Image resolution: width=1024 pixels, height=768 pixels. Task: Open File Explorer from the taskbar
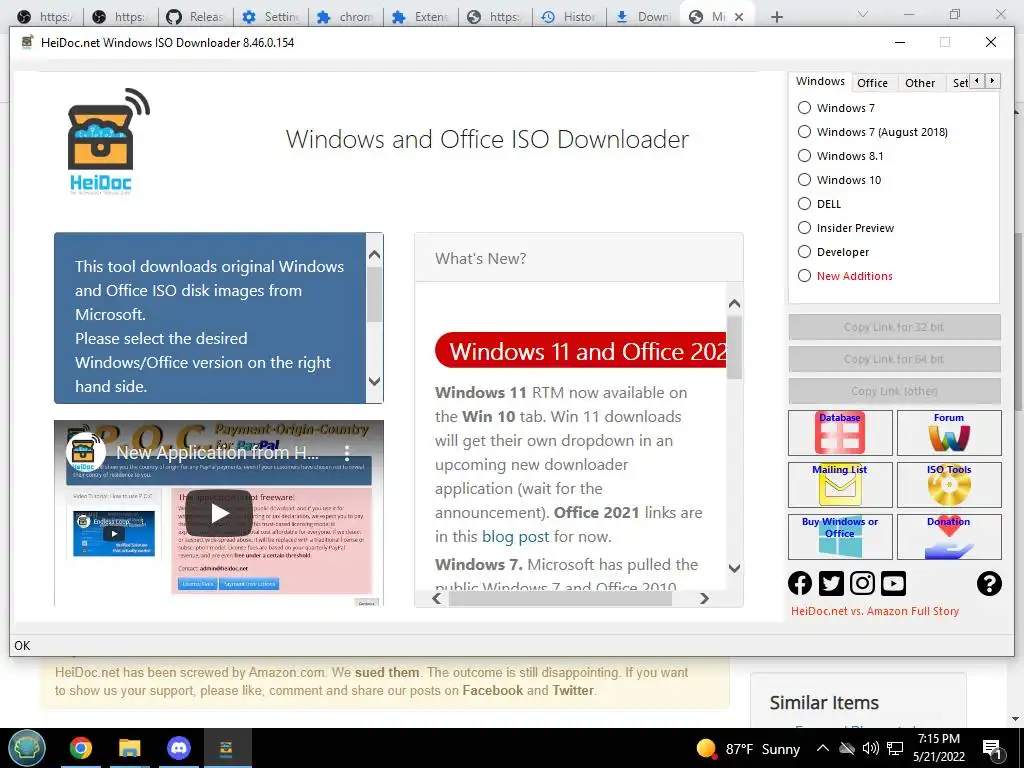click(129, 748)
